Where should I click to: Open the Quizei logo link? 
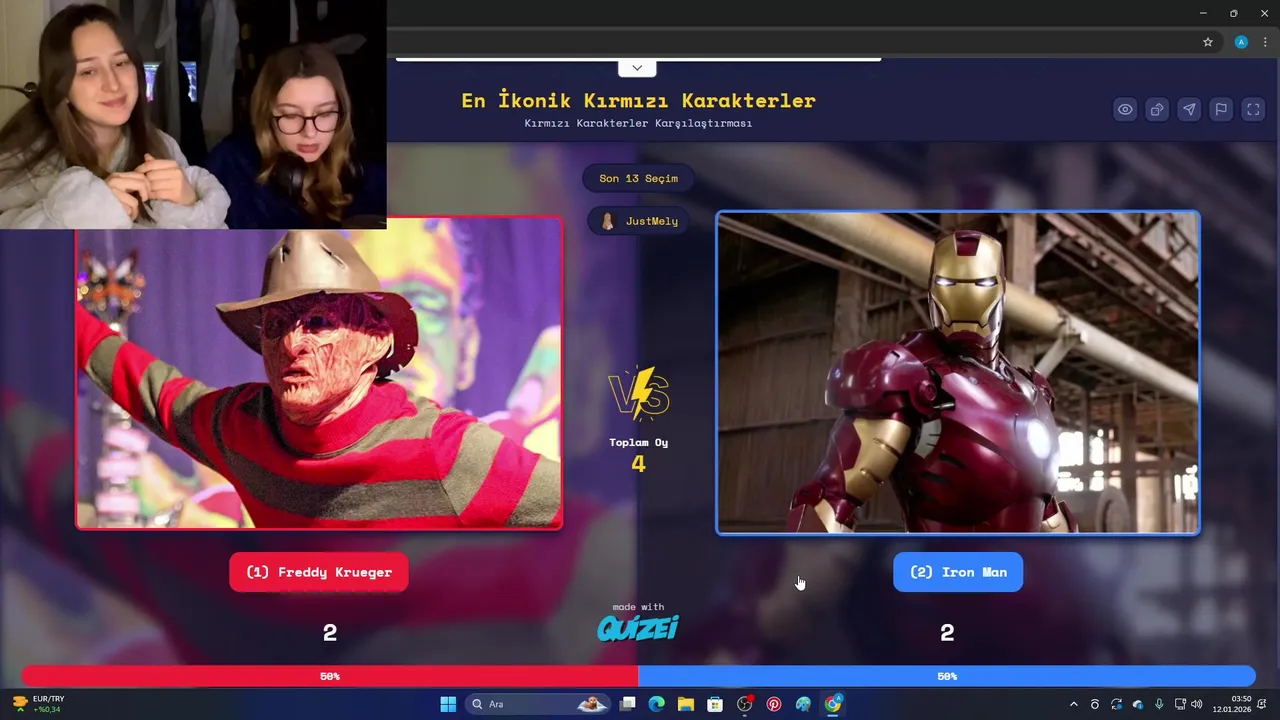[638, 627]
